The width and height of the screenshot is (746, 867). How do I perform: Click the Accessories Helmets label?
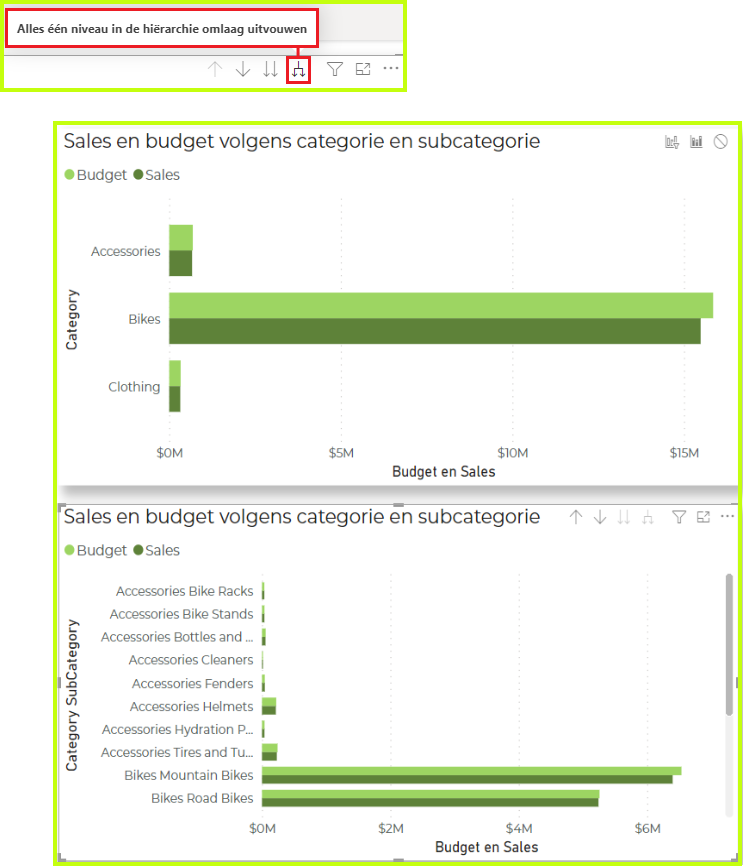pyautogui.click(x=191, y=707)
